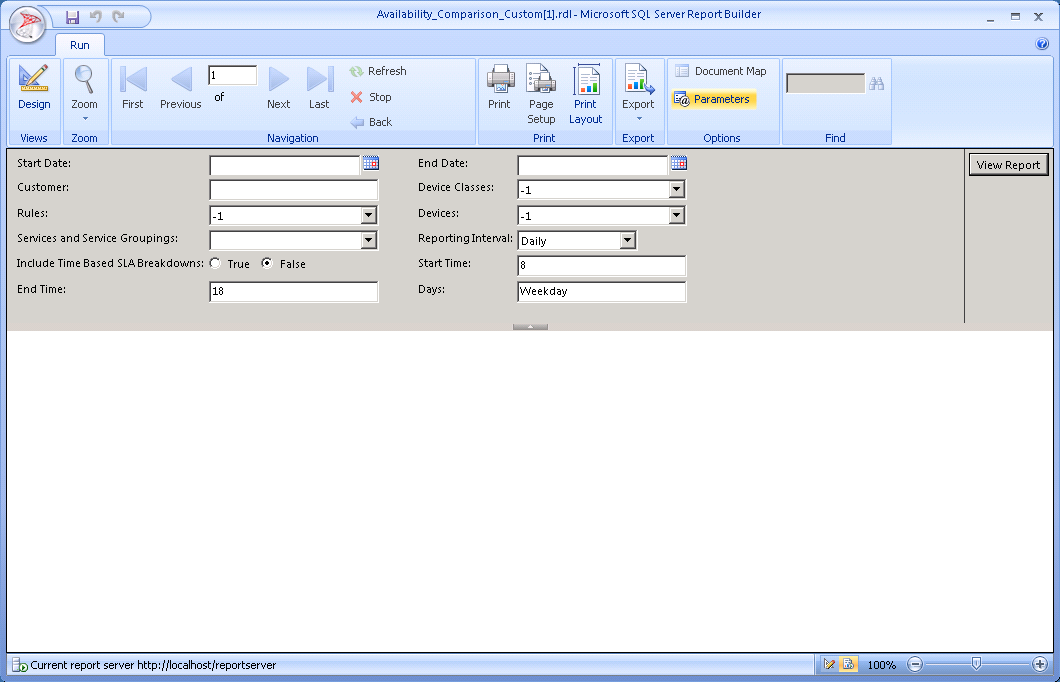Image resolution: width=1060 pixels, height=682 pixels.
Task: Click the report server status icon
Action: [x=20, y=665]
